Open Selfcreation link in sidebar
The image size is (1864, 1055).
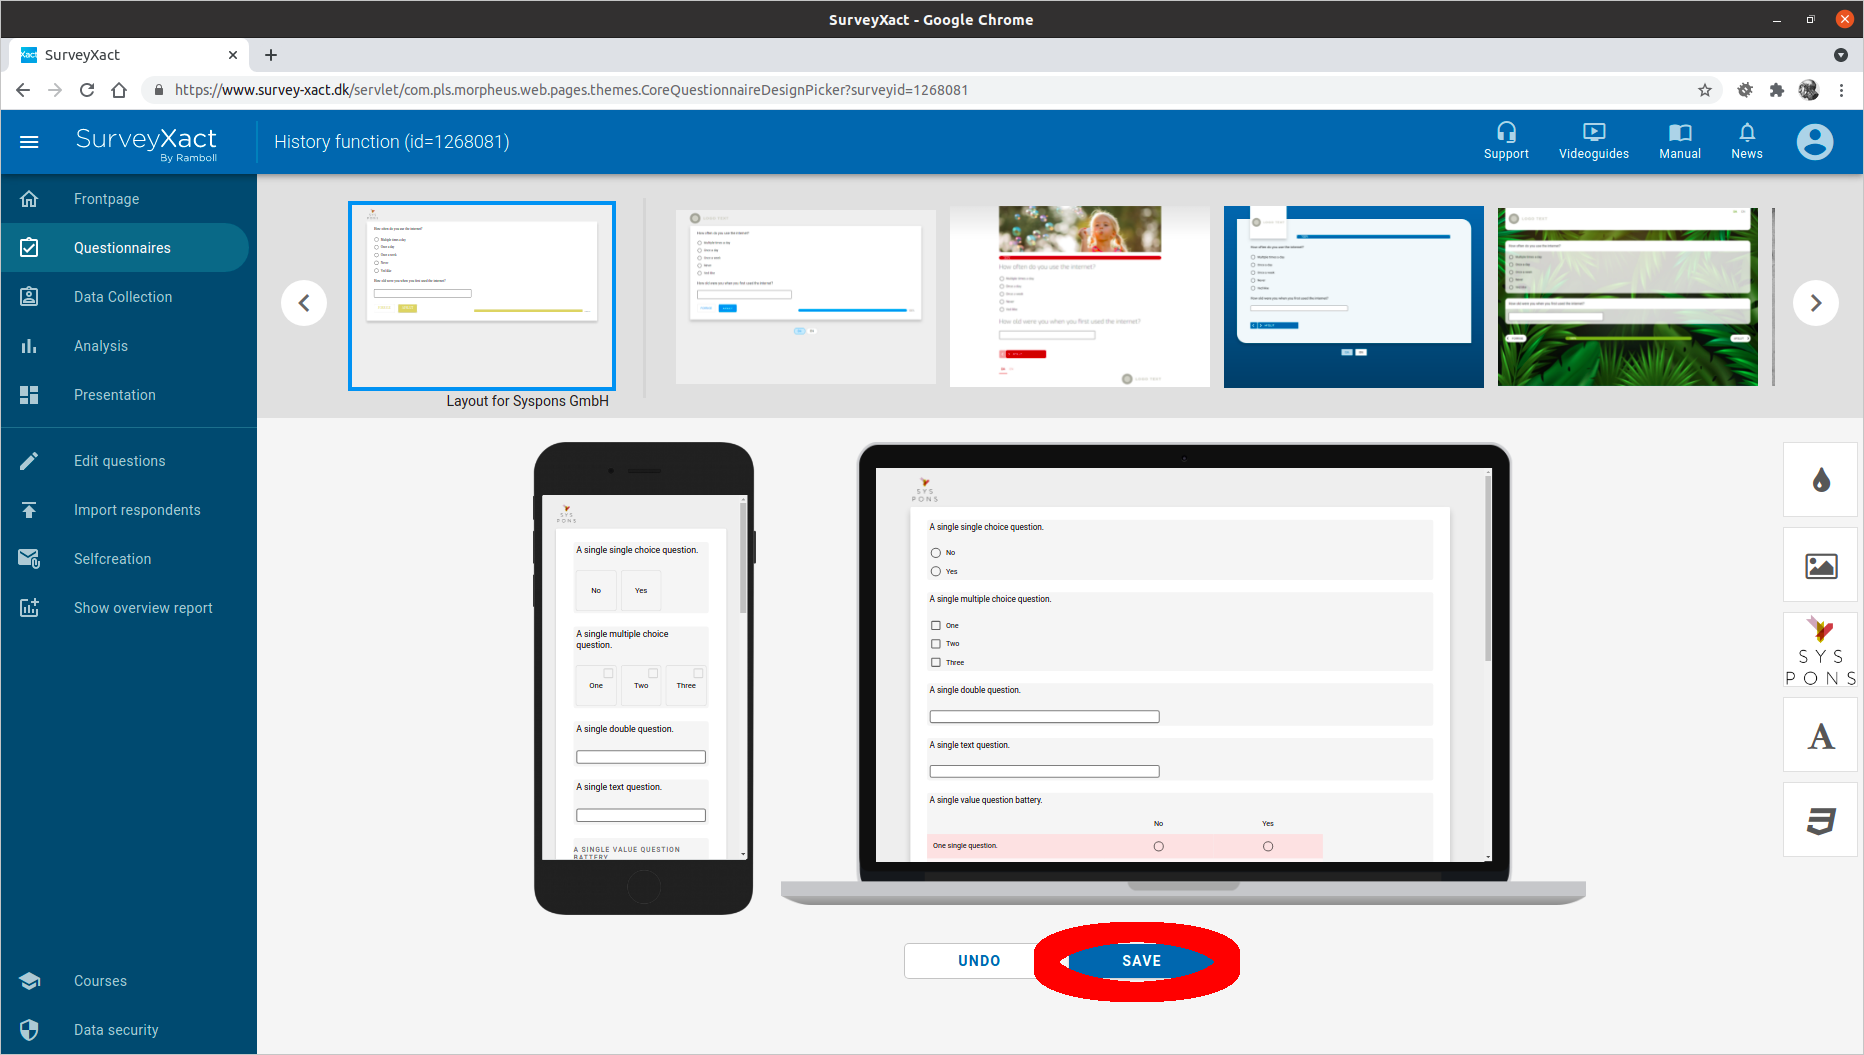113,559
